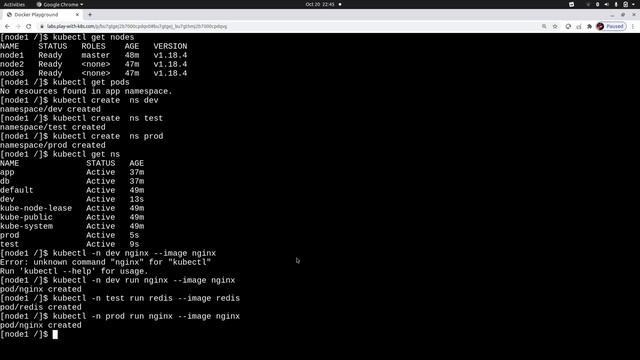The width and height of the screenshot is (640, 360).
Task: Click the 'kube-public' namespace row
Action: [x=72, y=217]
